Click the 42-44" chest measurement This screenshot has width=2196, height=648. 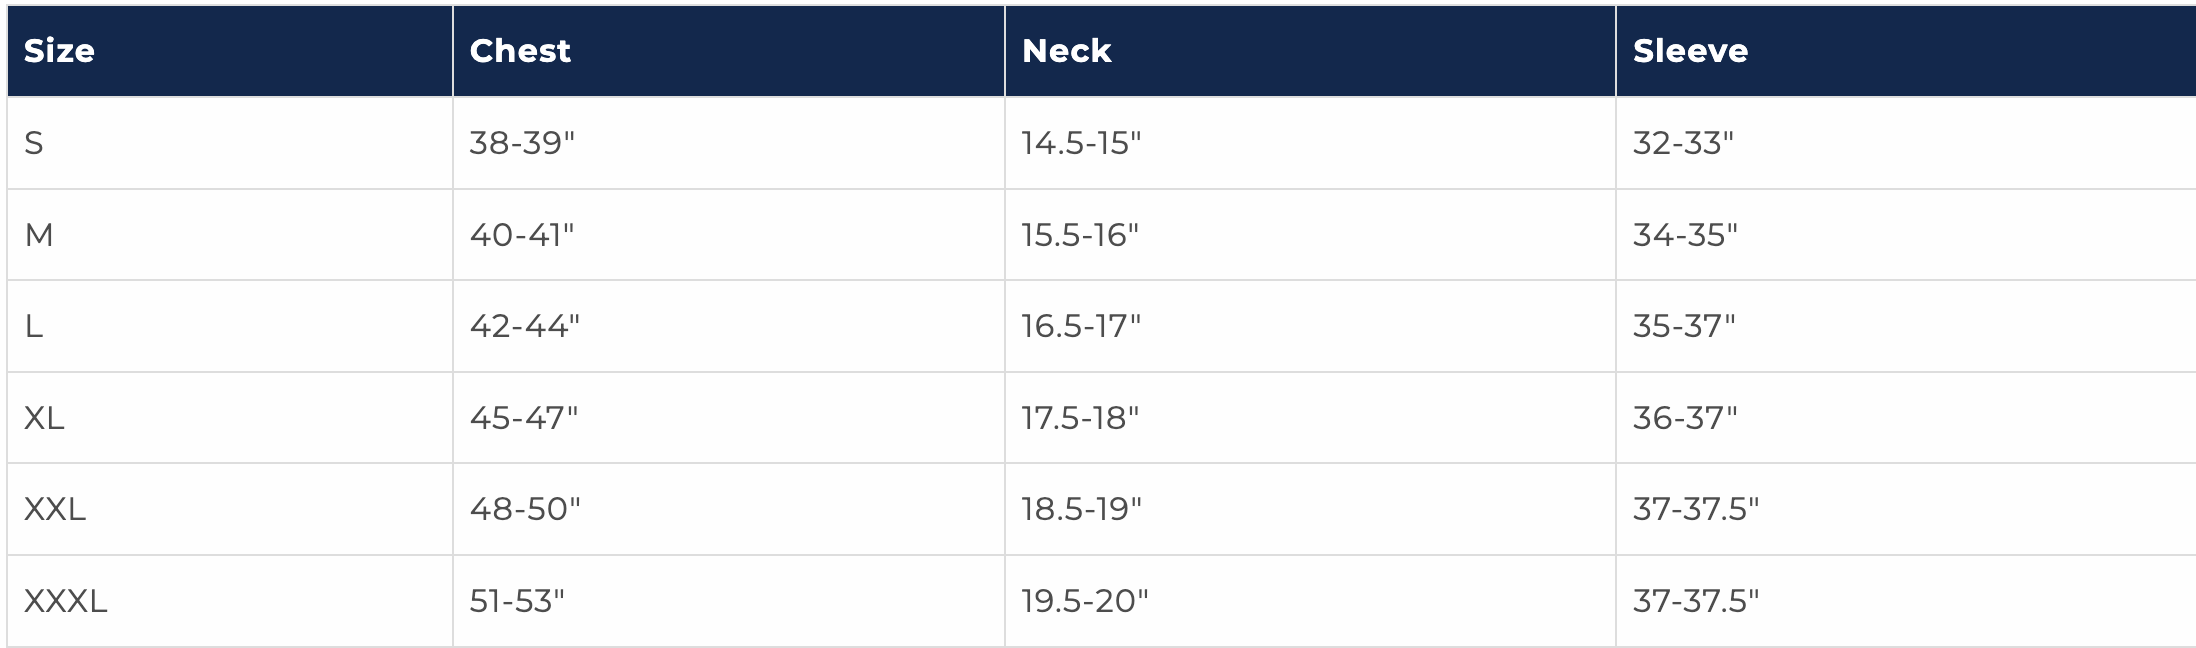[524, 326]
